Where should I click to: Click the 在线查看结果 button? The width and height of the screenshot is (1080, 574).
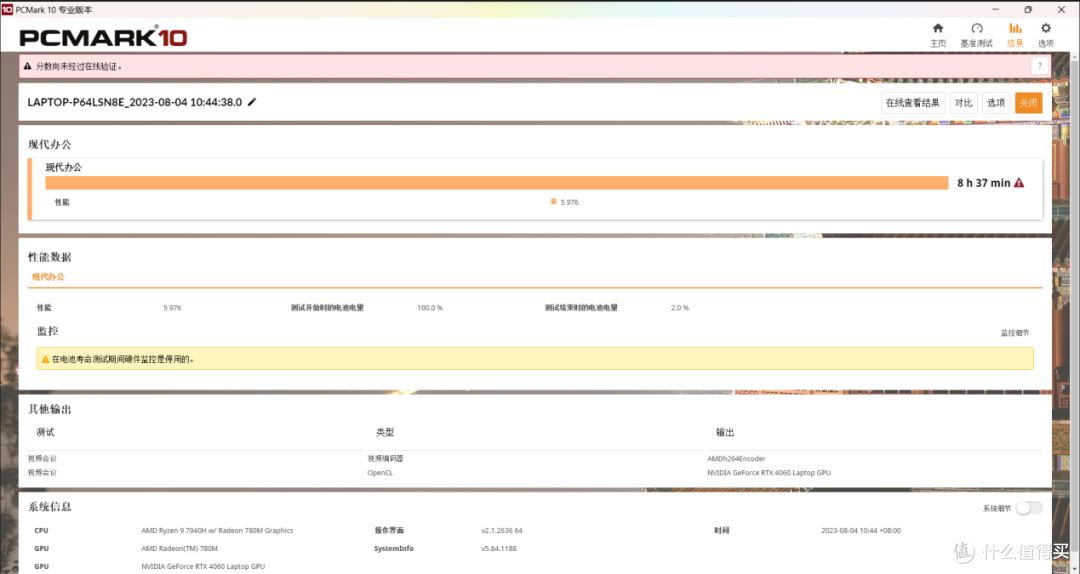pyautogui.click(x=913, y=103)
